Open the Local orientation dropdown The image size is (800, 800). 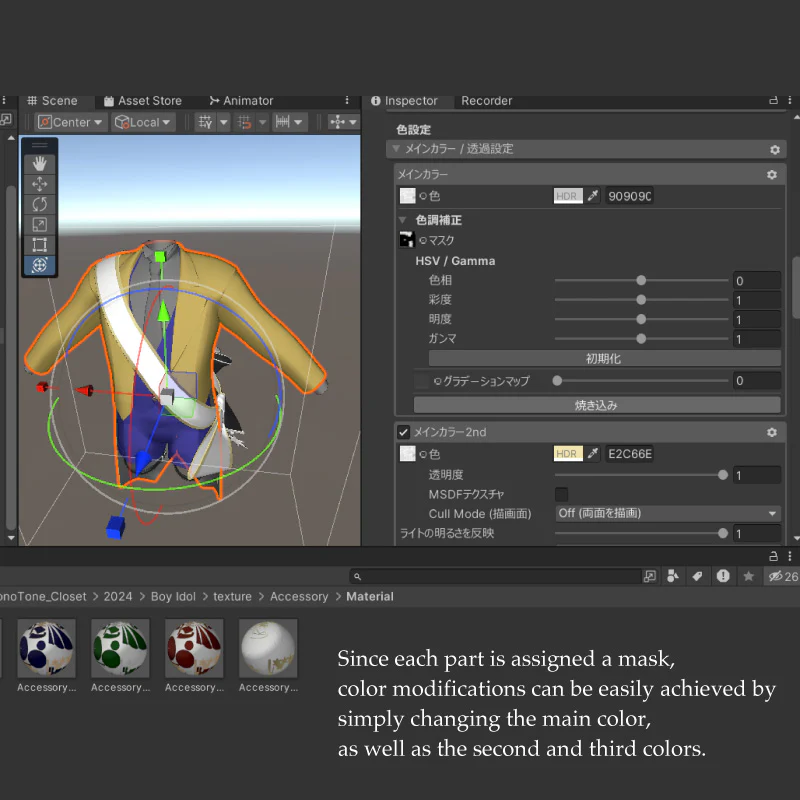pyautogui.click(x=144, y=122)
